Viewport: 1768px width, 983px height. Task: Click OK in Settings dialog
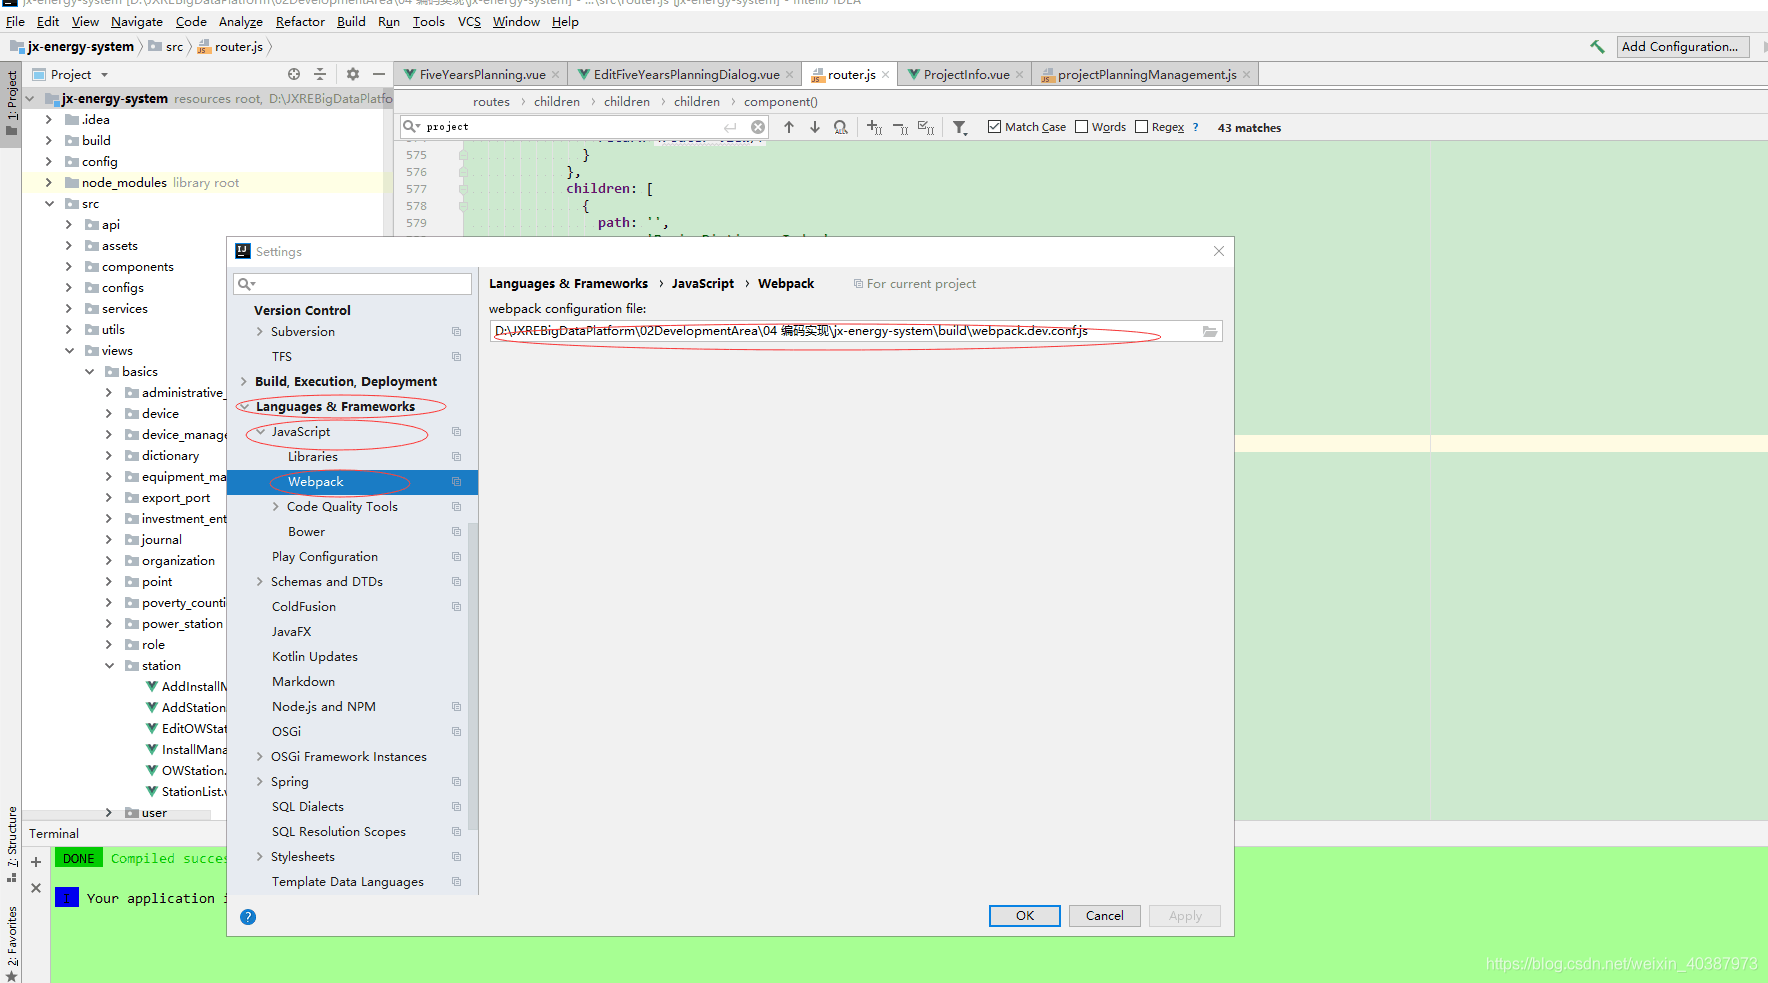click(1025, 916)
